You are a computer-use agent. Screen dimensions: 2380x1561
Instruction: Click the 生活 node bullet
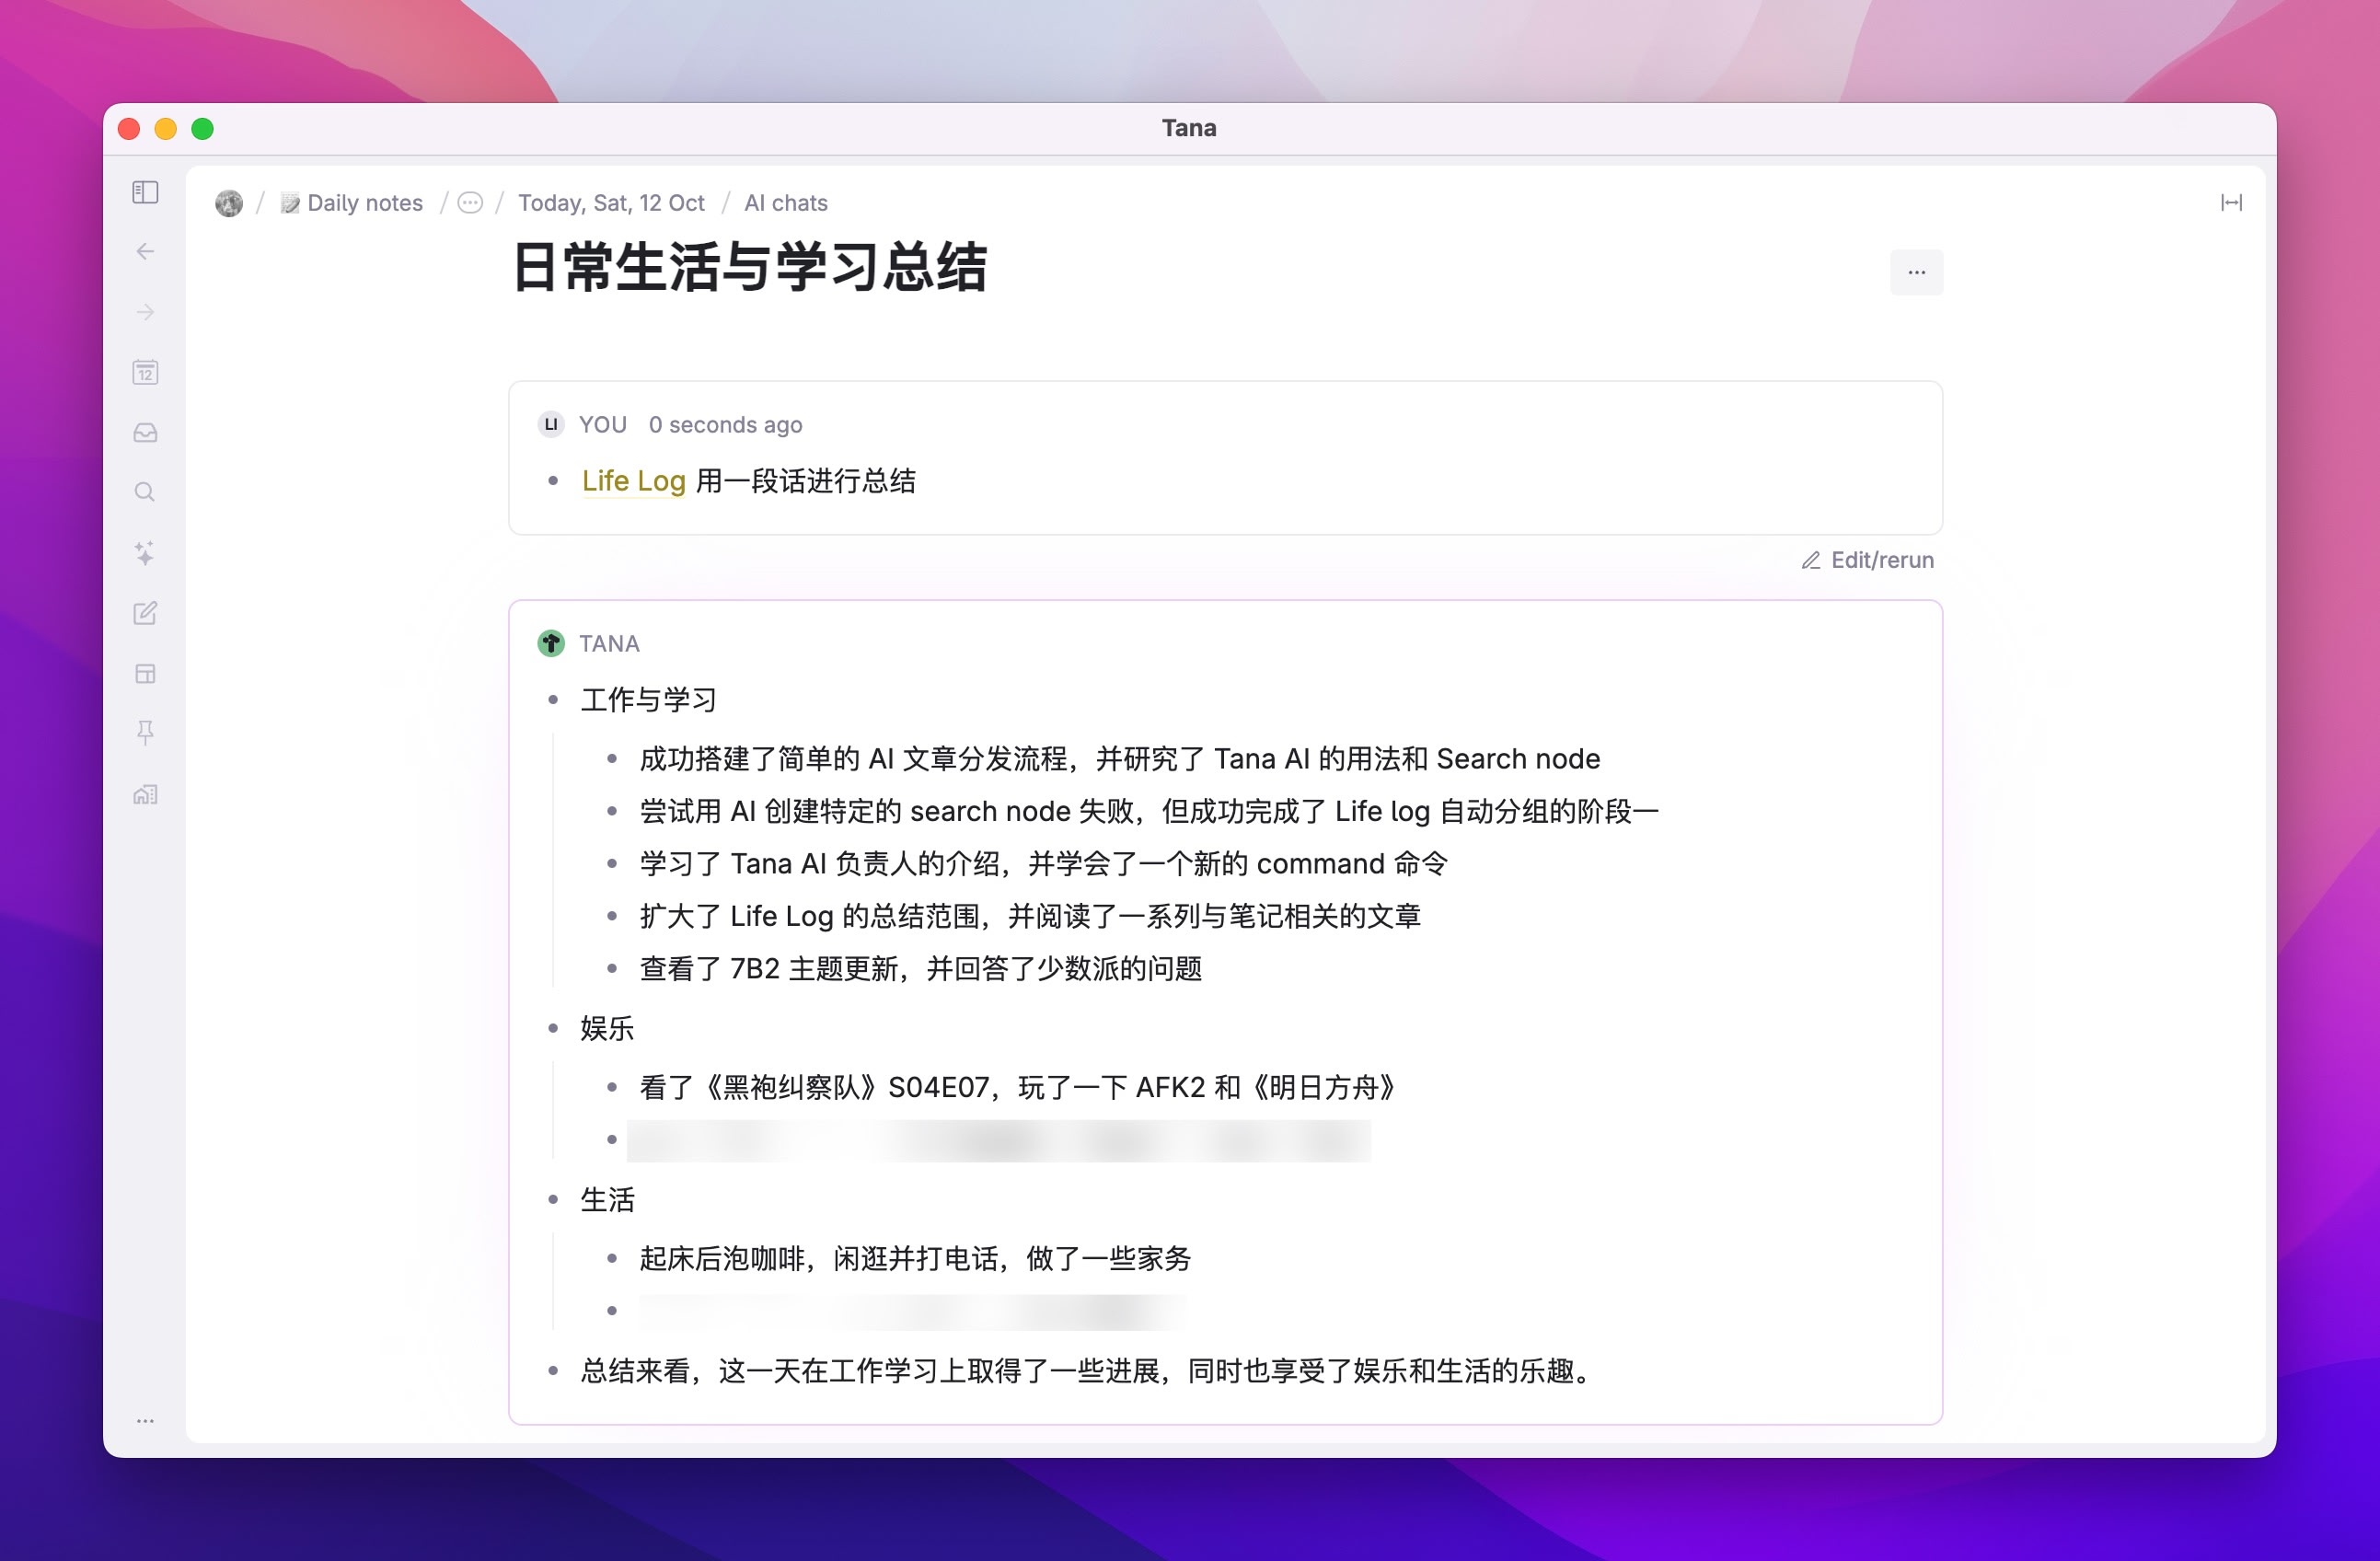pyautogui.click(x=553, y=1199)
